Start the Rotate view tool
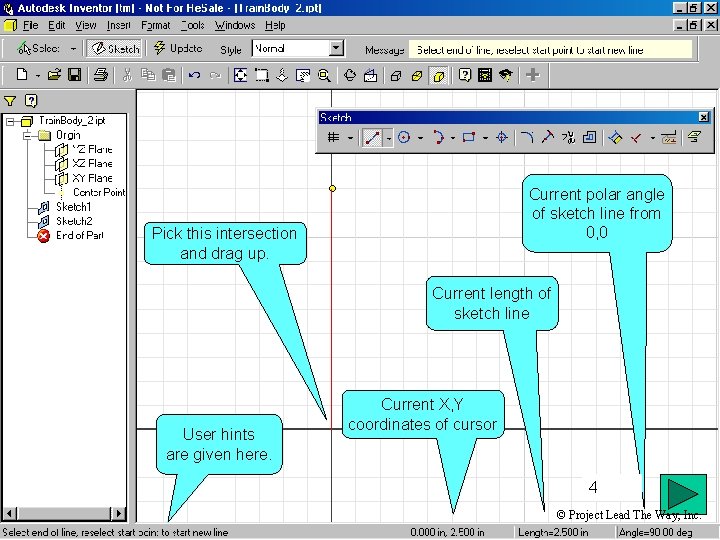 coord(349,75)
